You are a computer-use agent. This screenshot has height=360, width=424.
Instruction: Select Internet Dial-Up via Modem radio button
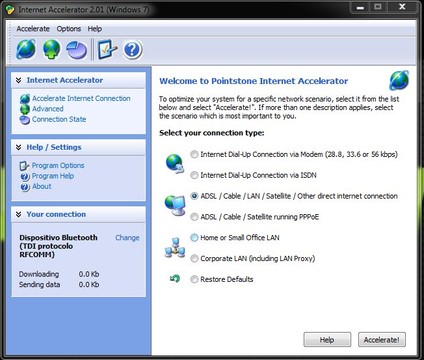pos(194,154)
